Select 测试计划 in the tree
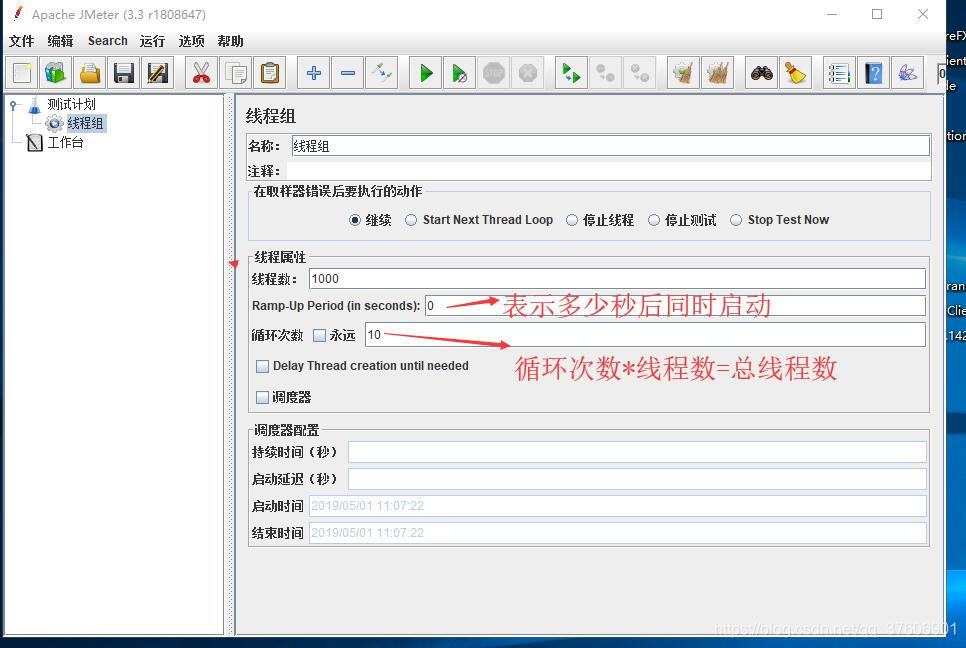 tap(71, 105)
